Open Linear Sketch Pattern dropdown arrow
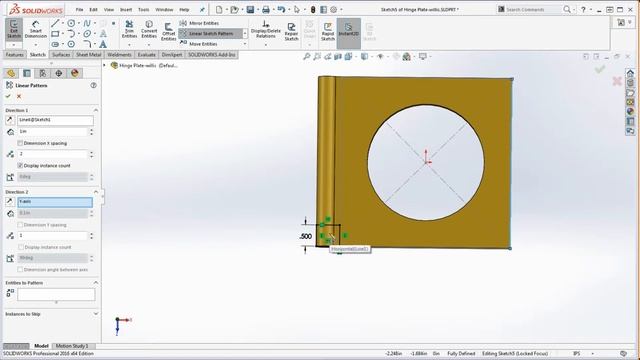 (245, 33)
